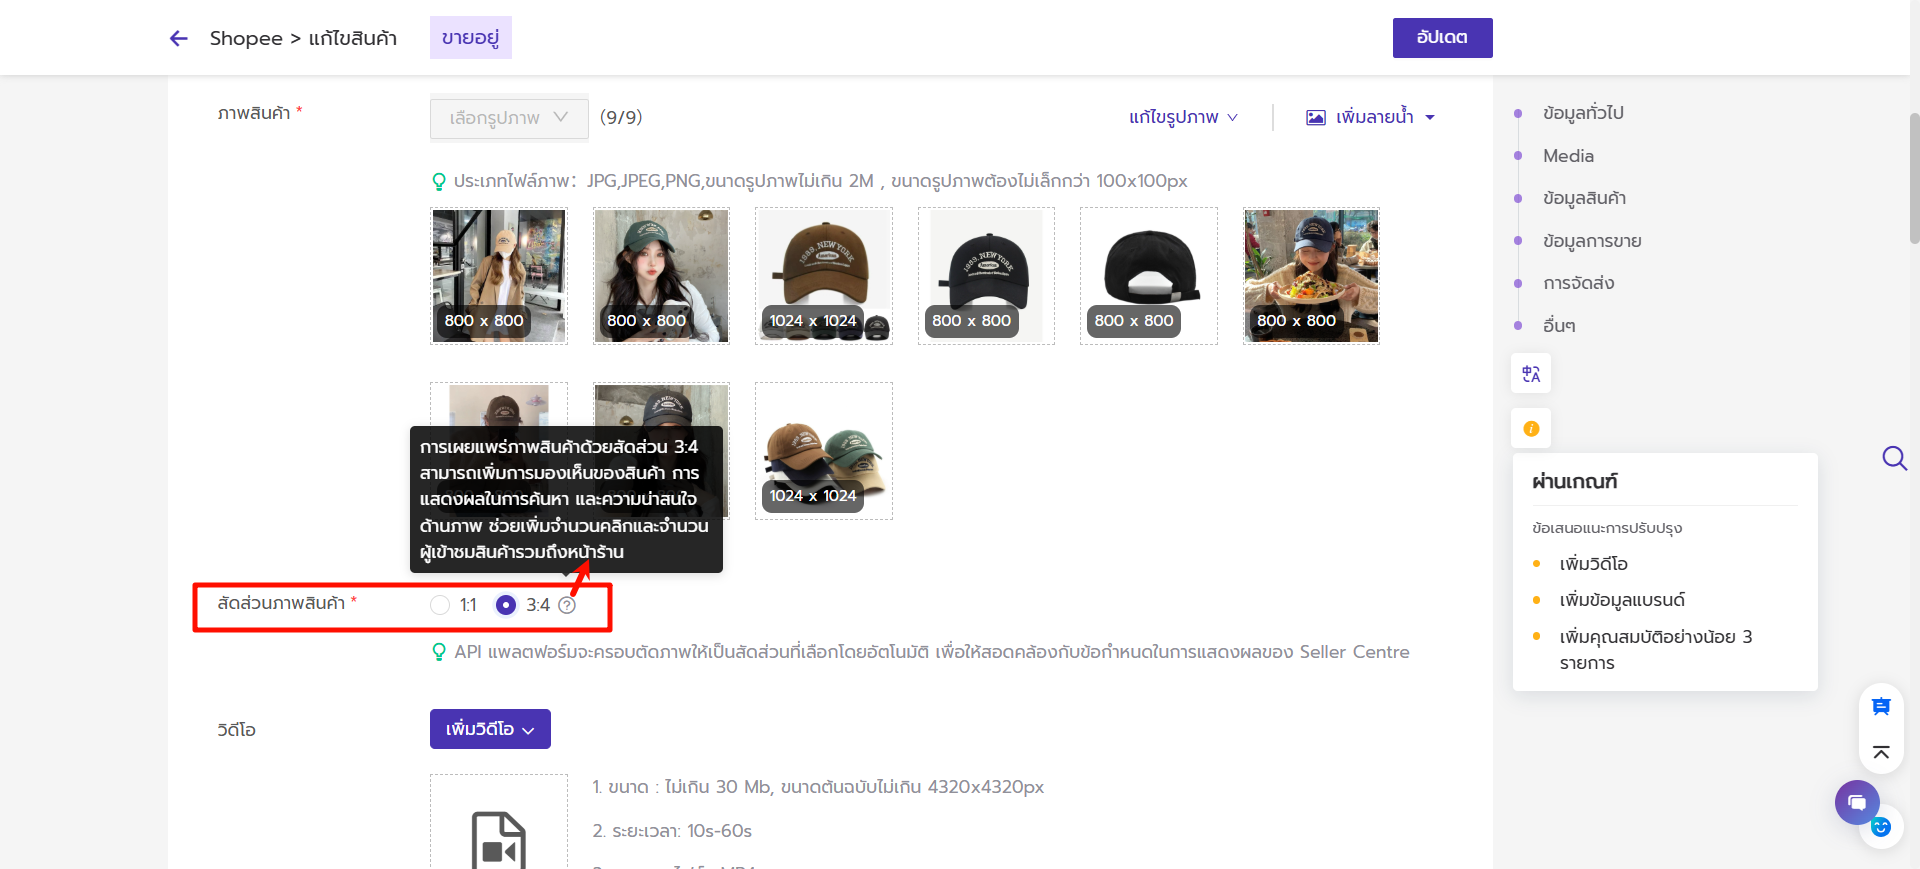
Task: Click the Shopee breadcrumb link
Action: tap(246, 38)
